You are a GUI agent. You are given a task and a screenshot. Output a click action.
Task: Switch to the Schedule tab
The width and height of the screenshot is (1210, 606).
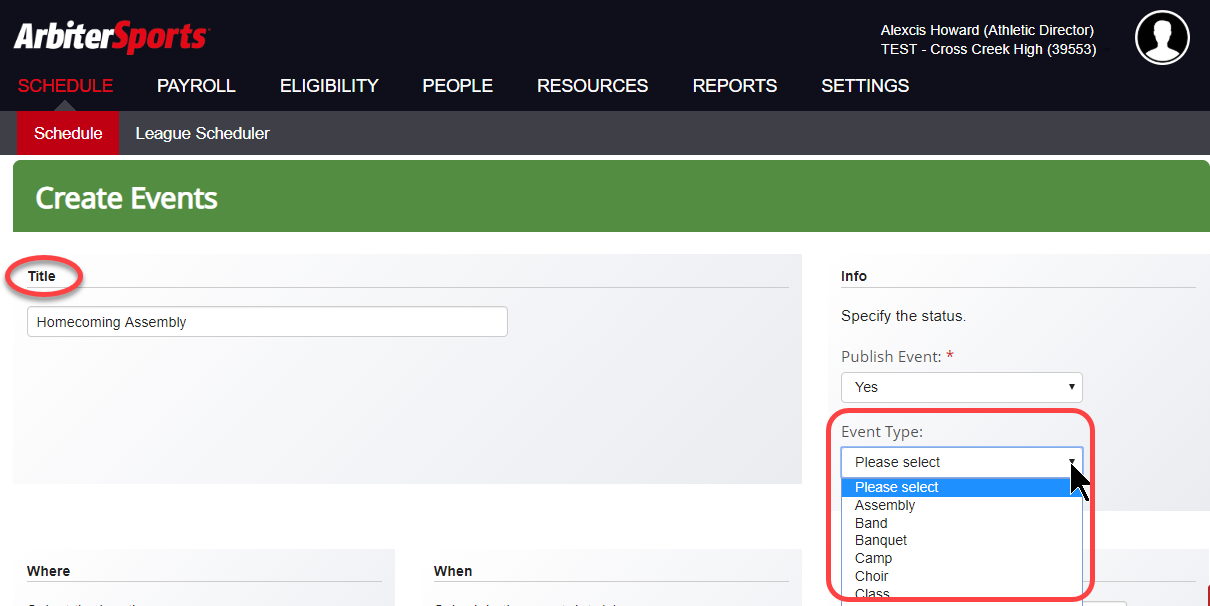68,132
